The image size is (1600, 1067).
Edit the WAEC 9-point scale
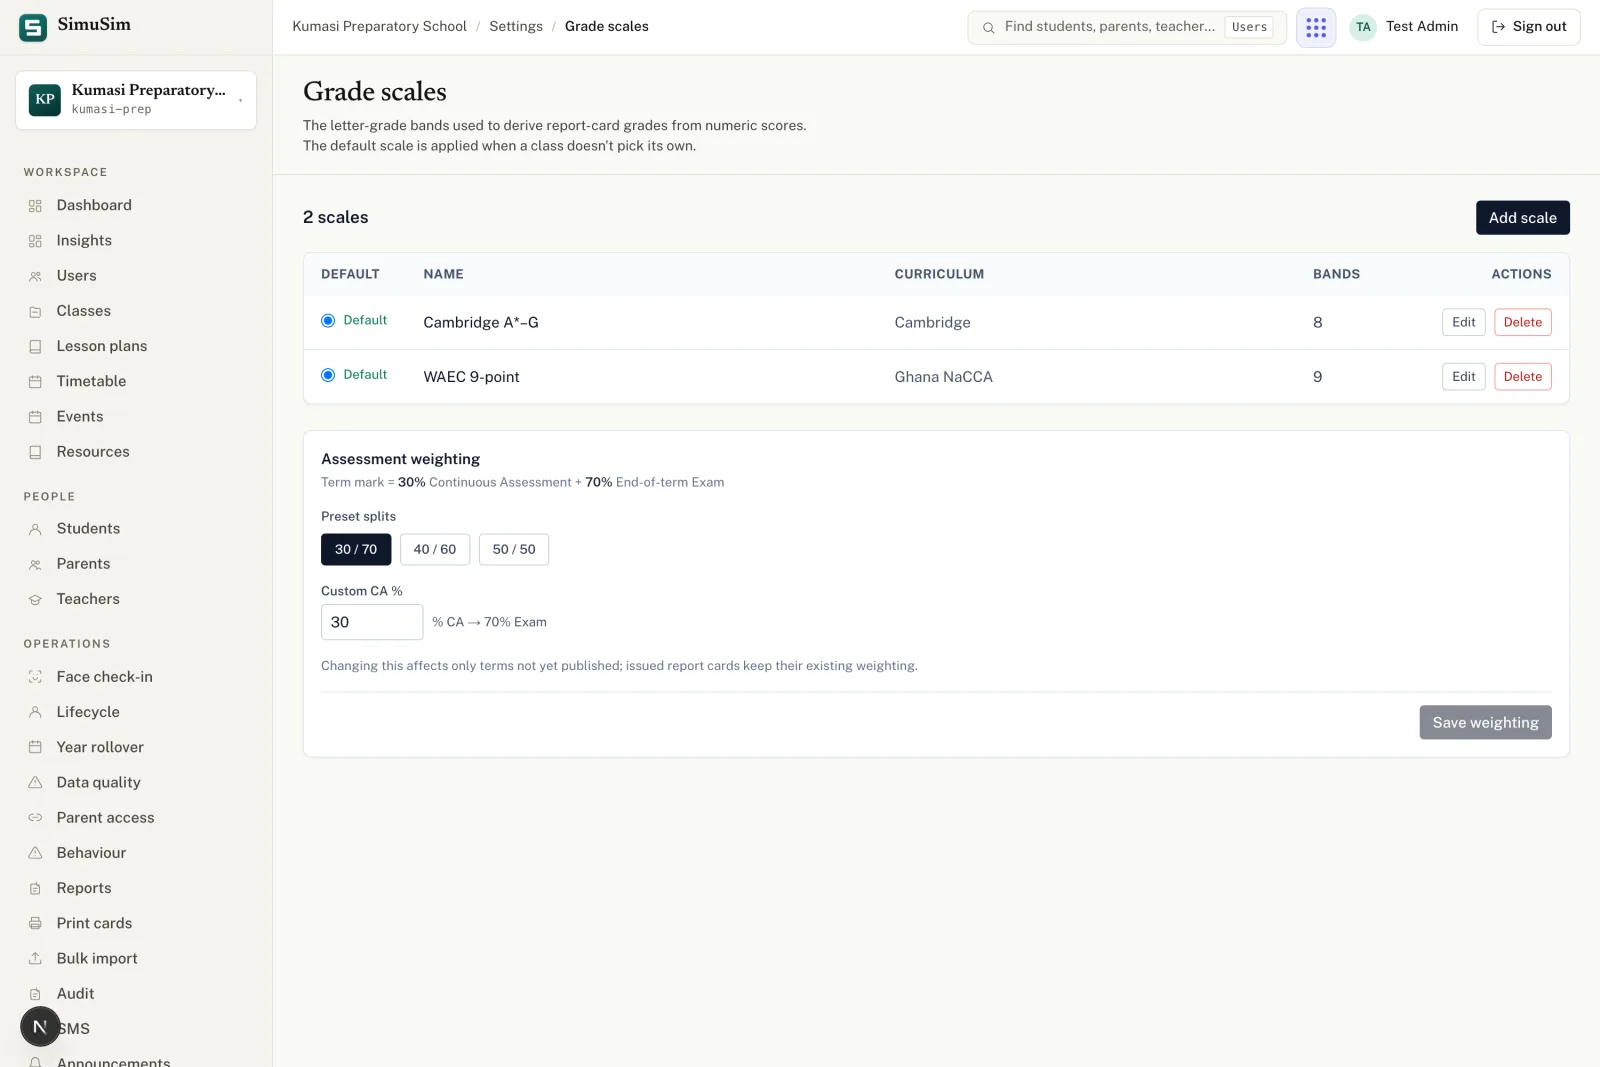point(1463,376)
